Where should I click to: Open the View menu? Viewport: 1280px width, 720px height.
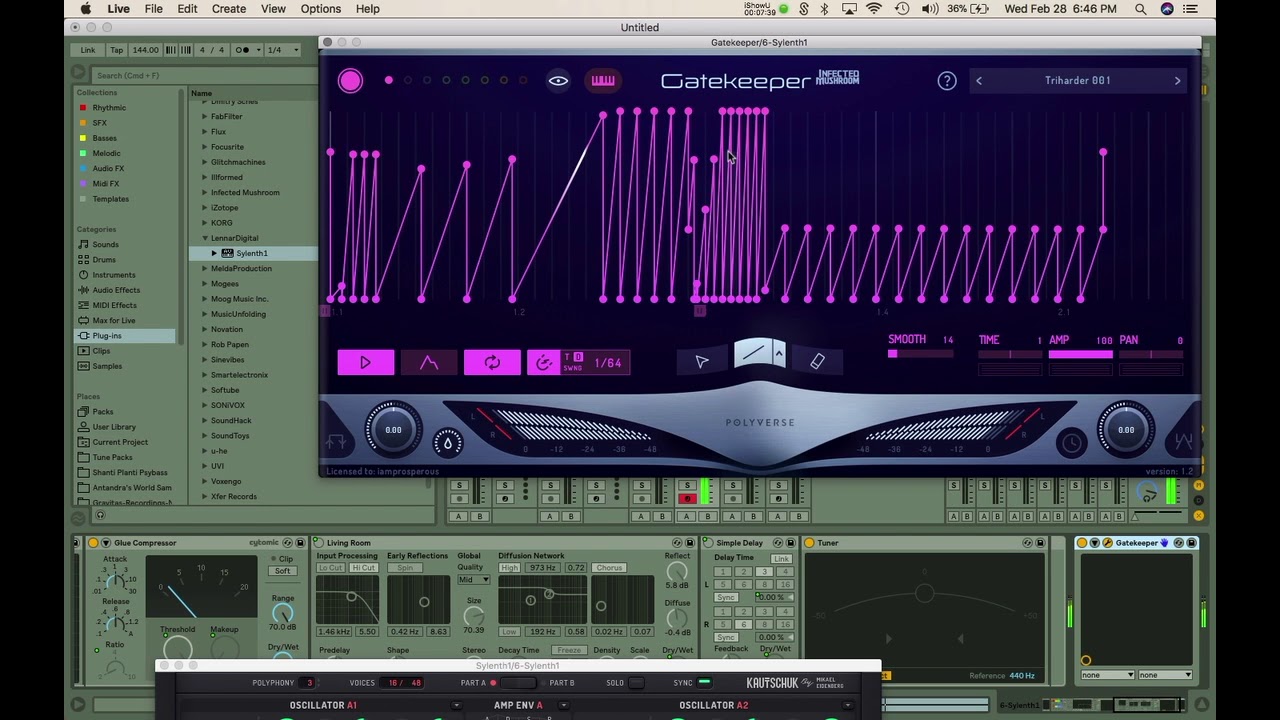click(273, 9)
